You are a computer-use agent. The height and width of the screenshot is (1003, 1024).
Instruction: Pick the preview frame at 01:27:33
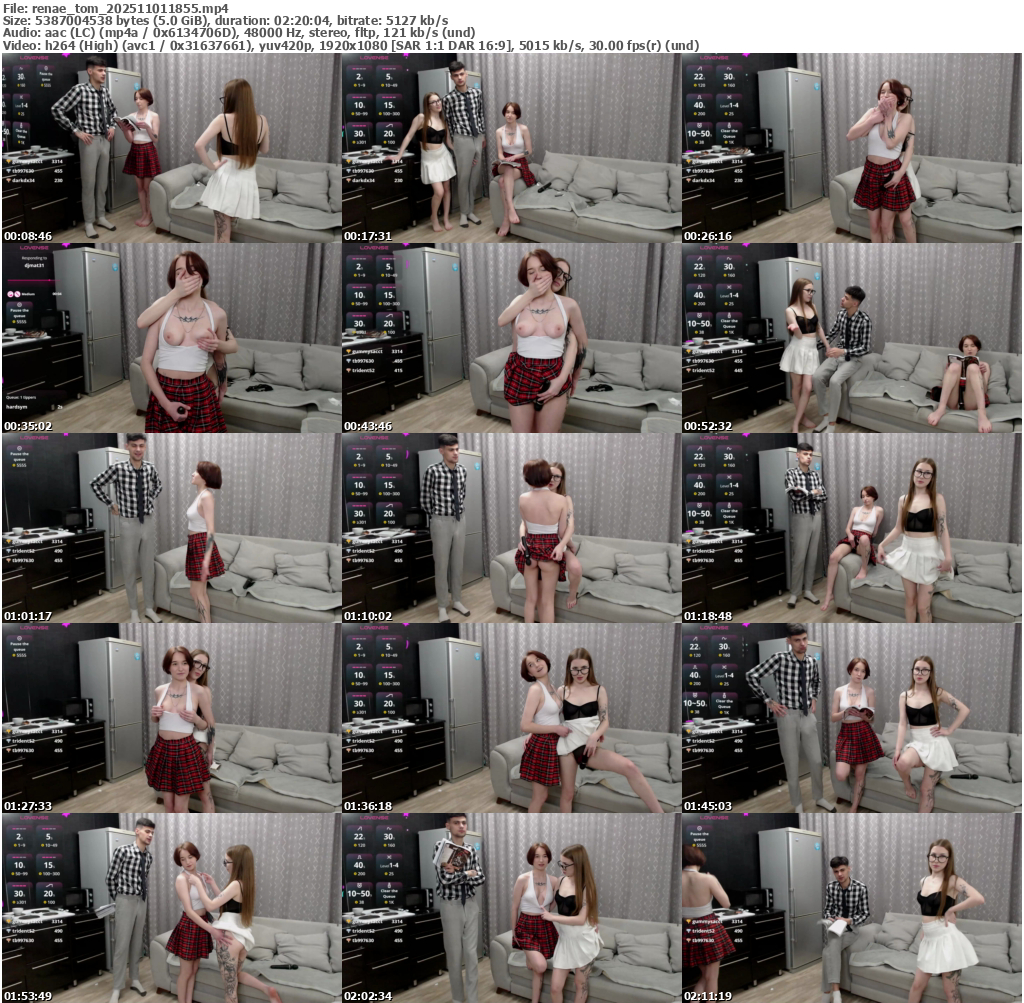tap(171, 718)
